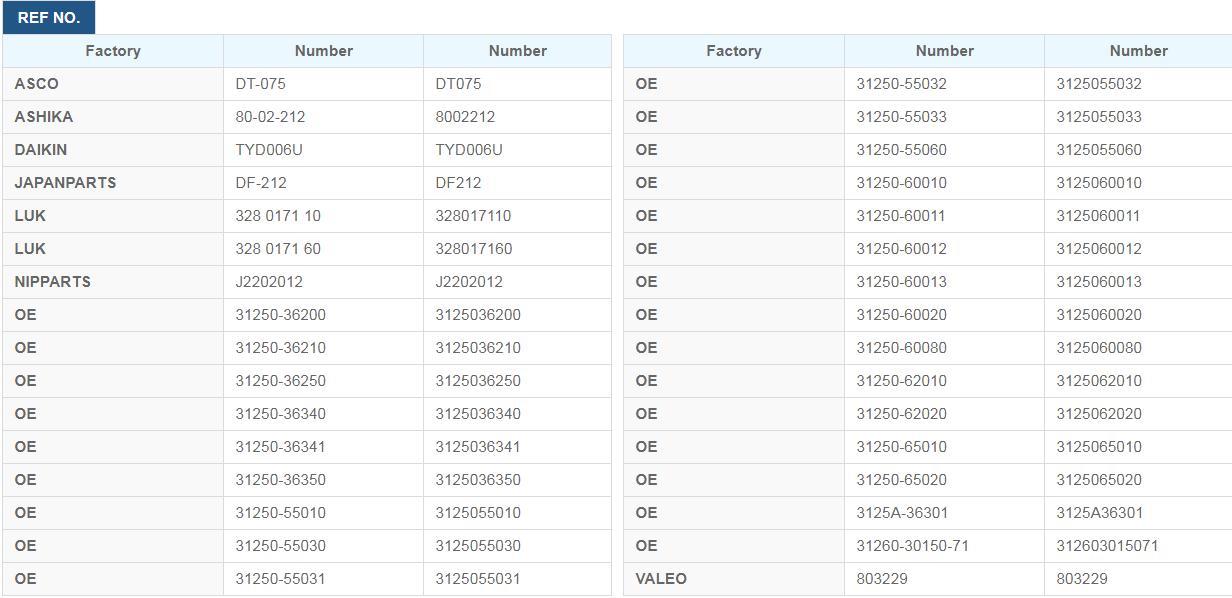Image resolution: width=1232 pixels, height=598 pixels.
Task: Click number 31250-36341
Action: click(280, 447)
